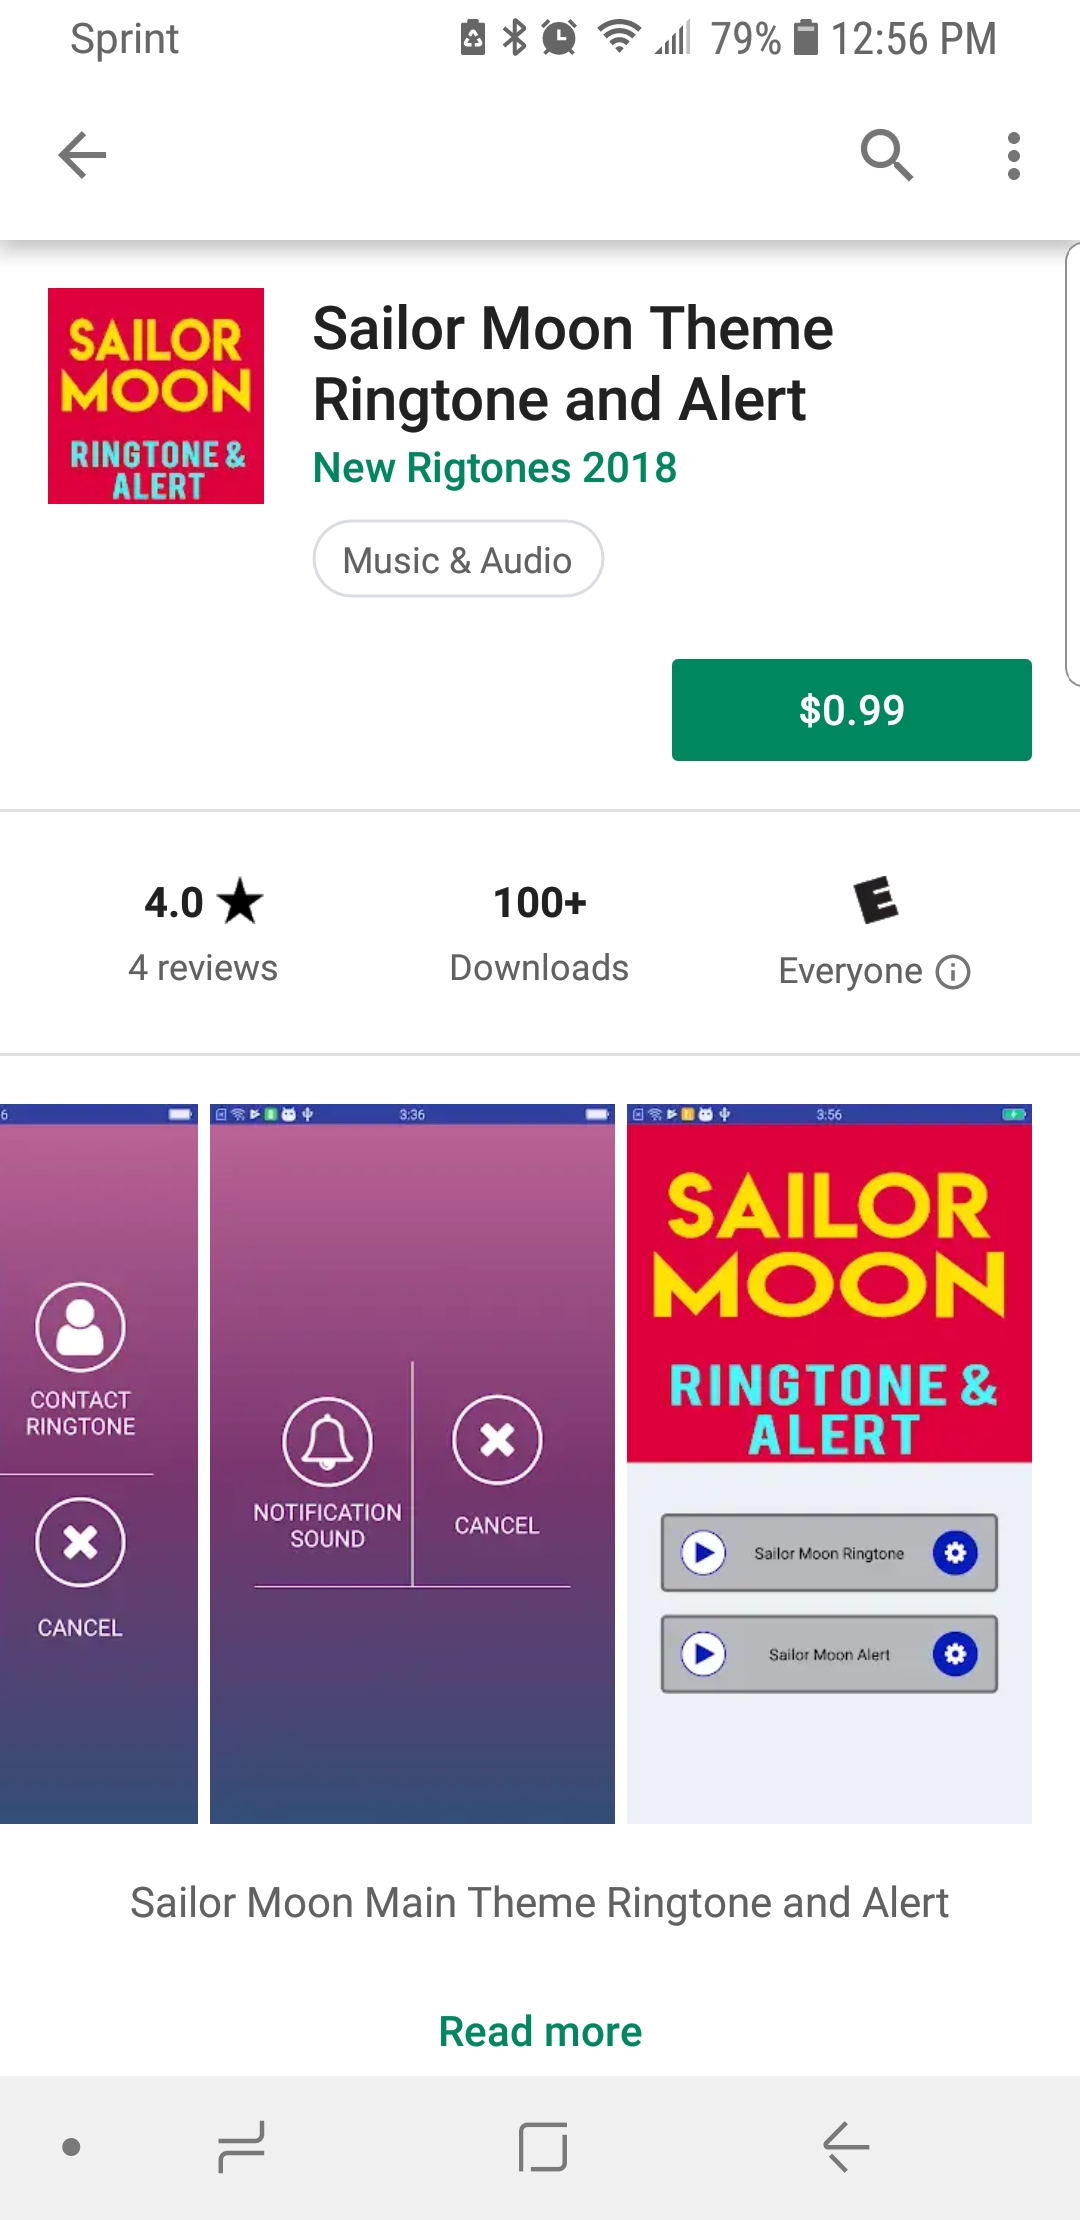The height and width of the screenshot is (2220, 1080).
Task: Tap the E content rating badge
Action: pyautogui.click(x=876, y=900)
